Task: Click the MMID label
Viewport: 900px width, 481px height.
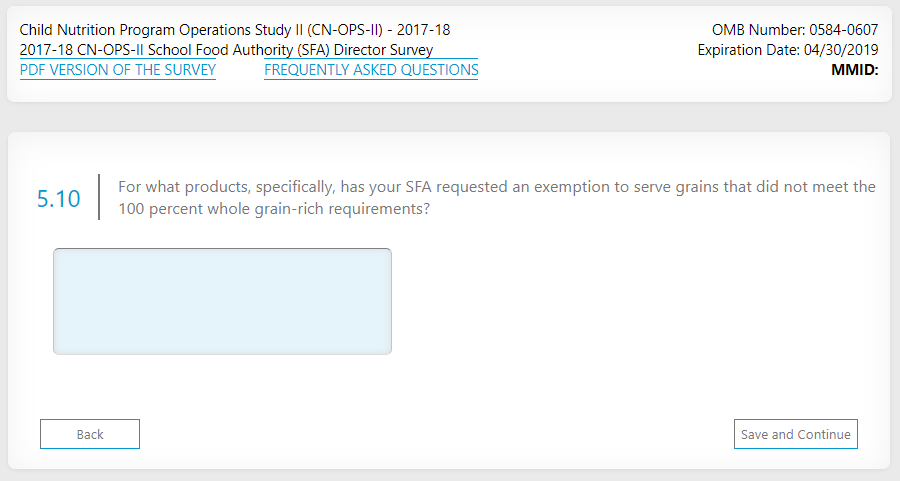Action: pos(854,70)
